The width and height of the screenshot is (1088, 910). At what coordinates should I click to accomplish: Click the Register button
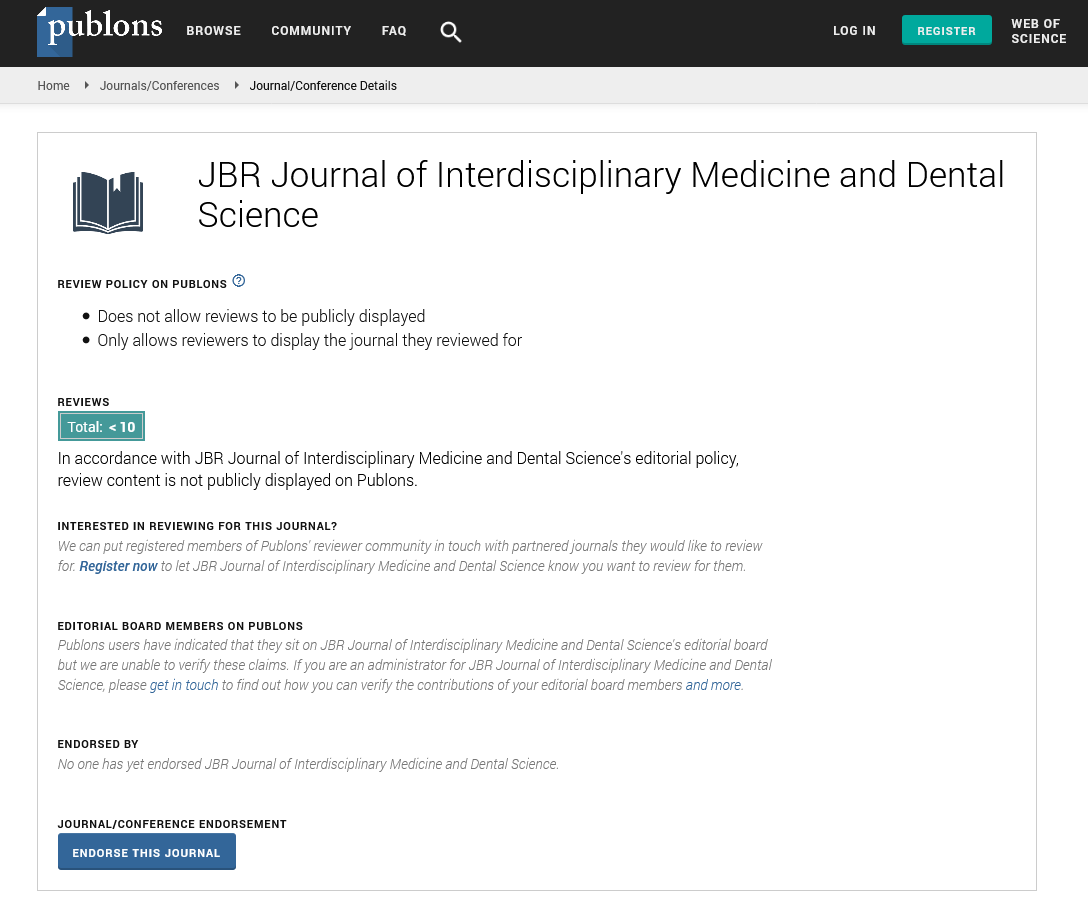(946, 31)
